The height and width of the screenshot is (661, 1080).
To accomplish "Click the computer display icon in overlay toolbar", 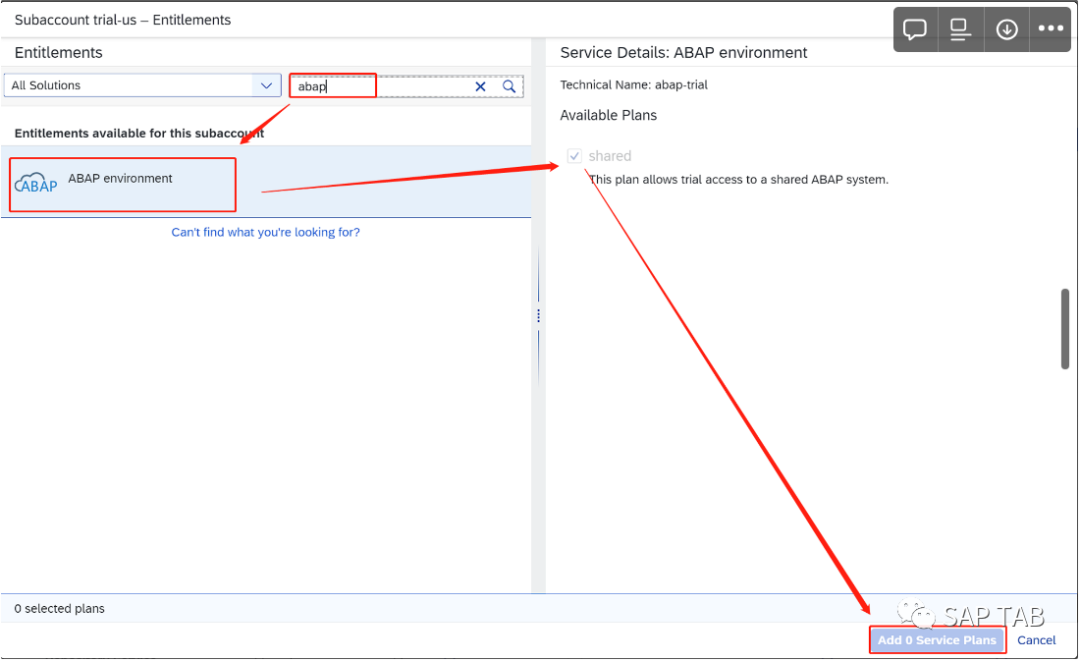I will [x=960, y=30].
